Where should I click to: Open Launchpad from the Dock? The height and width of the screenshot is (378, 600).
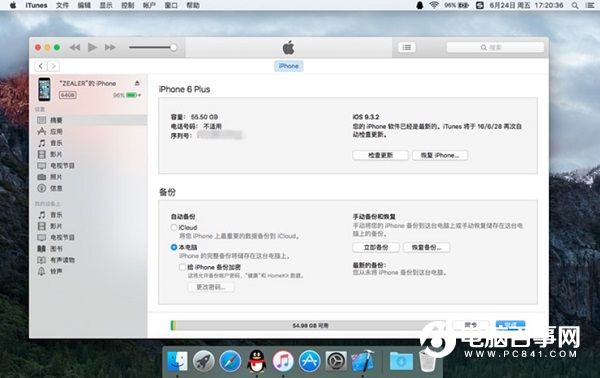pyautogui.click(x=204, y=361)
